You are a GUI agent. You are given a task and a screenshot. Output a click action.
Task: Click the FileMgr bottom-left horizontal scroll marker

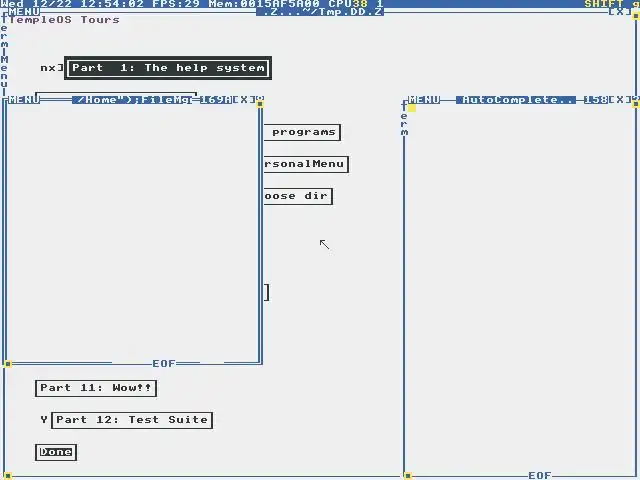pos(8,364)
